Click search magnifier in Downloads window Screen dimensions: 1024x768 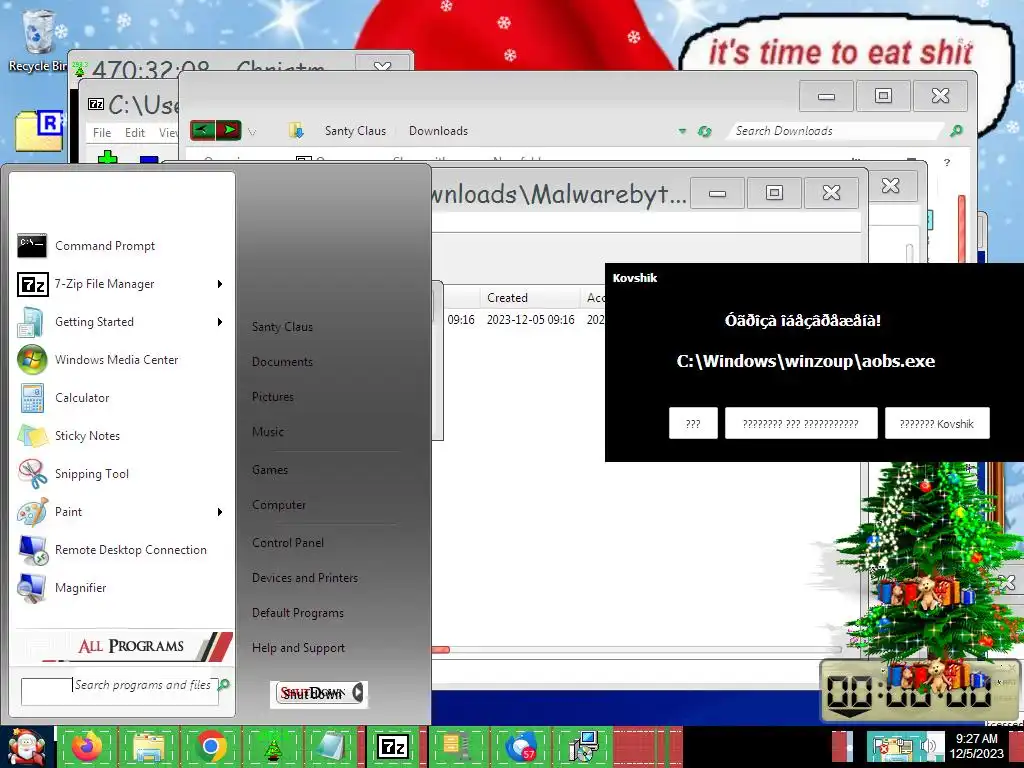point(956,131)
